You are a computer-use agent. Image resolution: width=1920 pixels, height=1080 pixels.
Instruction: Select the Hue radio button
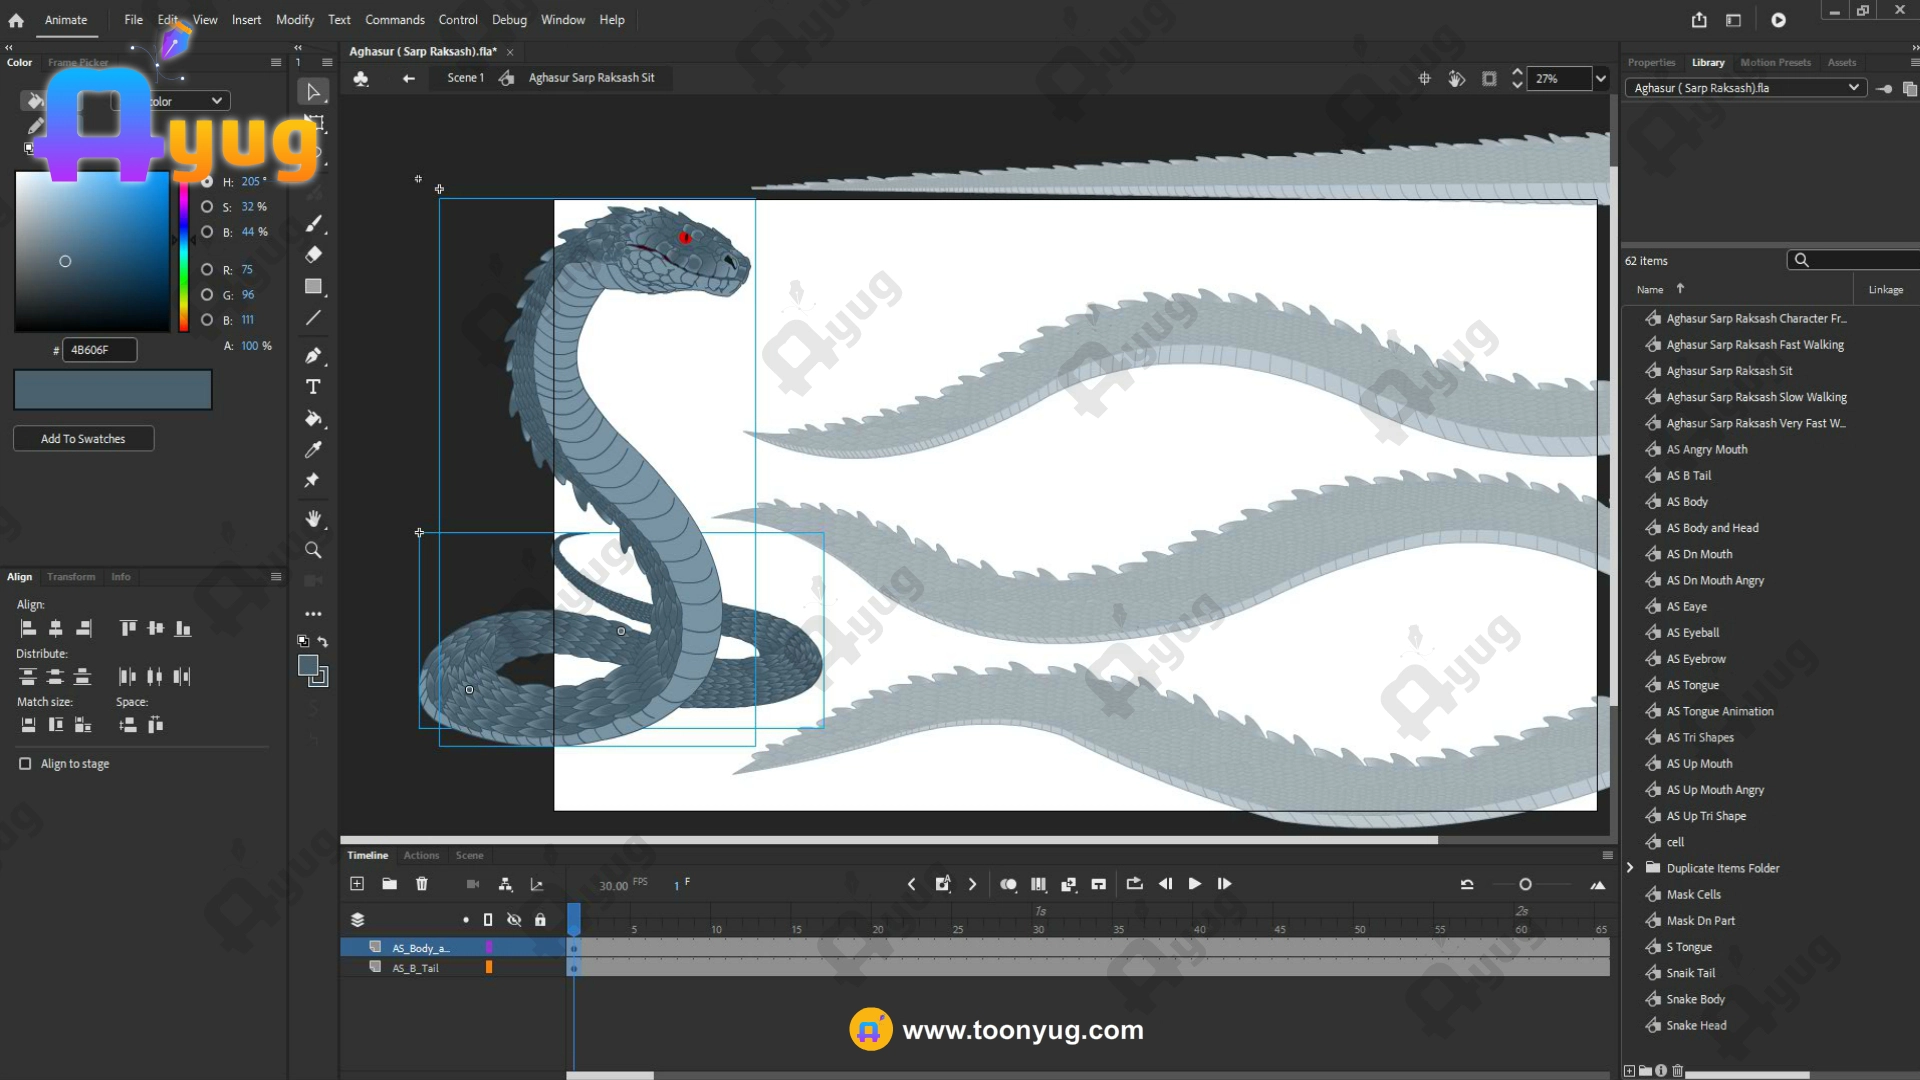tap(207, 182)
